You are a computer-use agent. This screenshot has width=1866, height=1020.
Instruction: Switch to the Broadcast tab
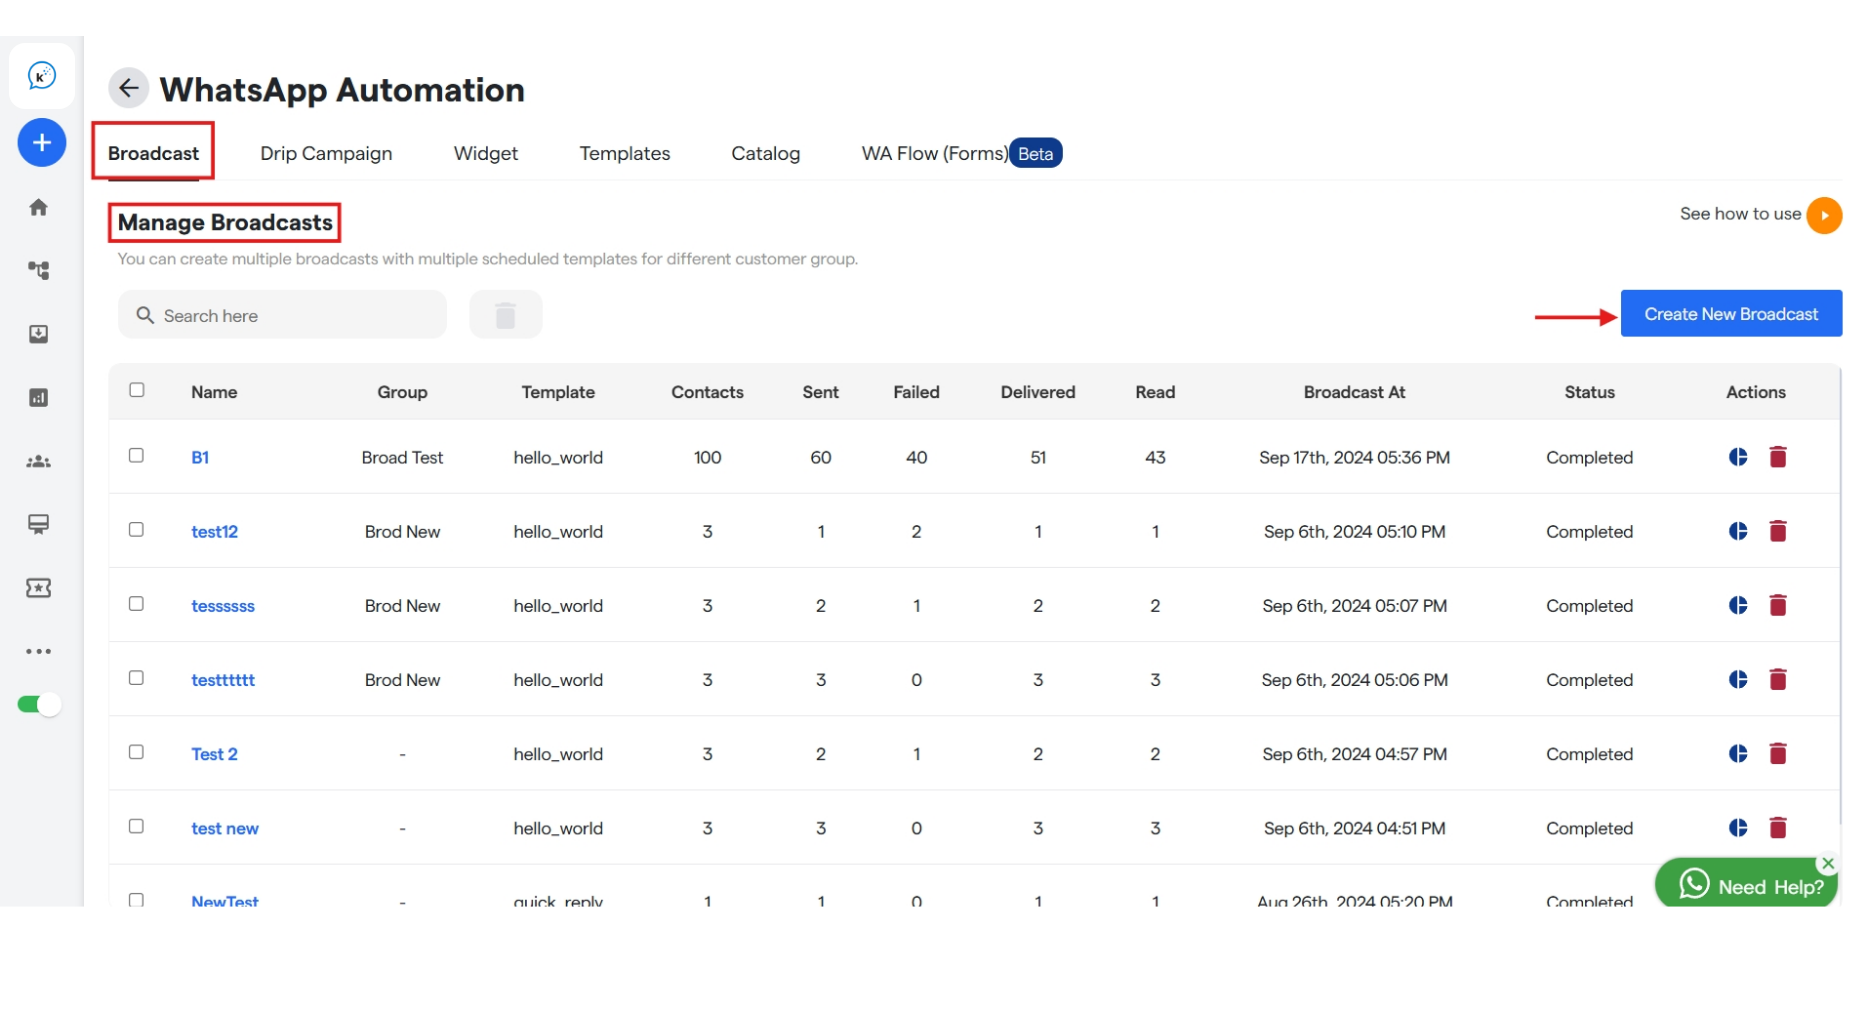point(153,153)
